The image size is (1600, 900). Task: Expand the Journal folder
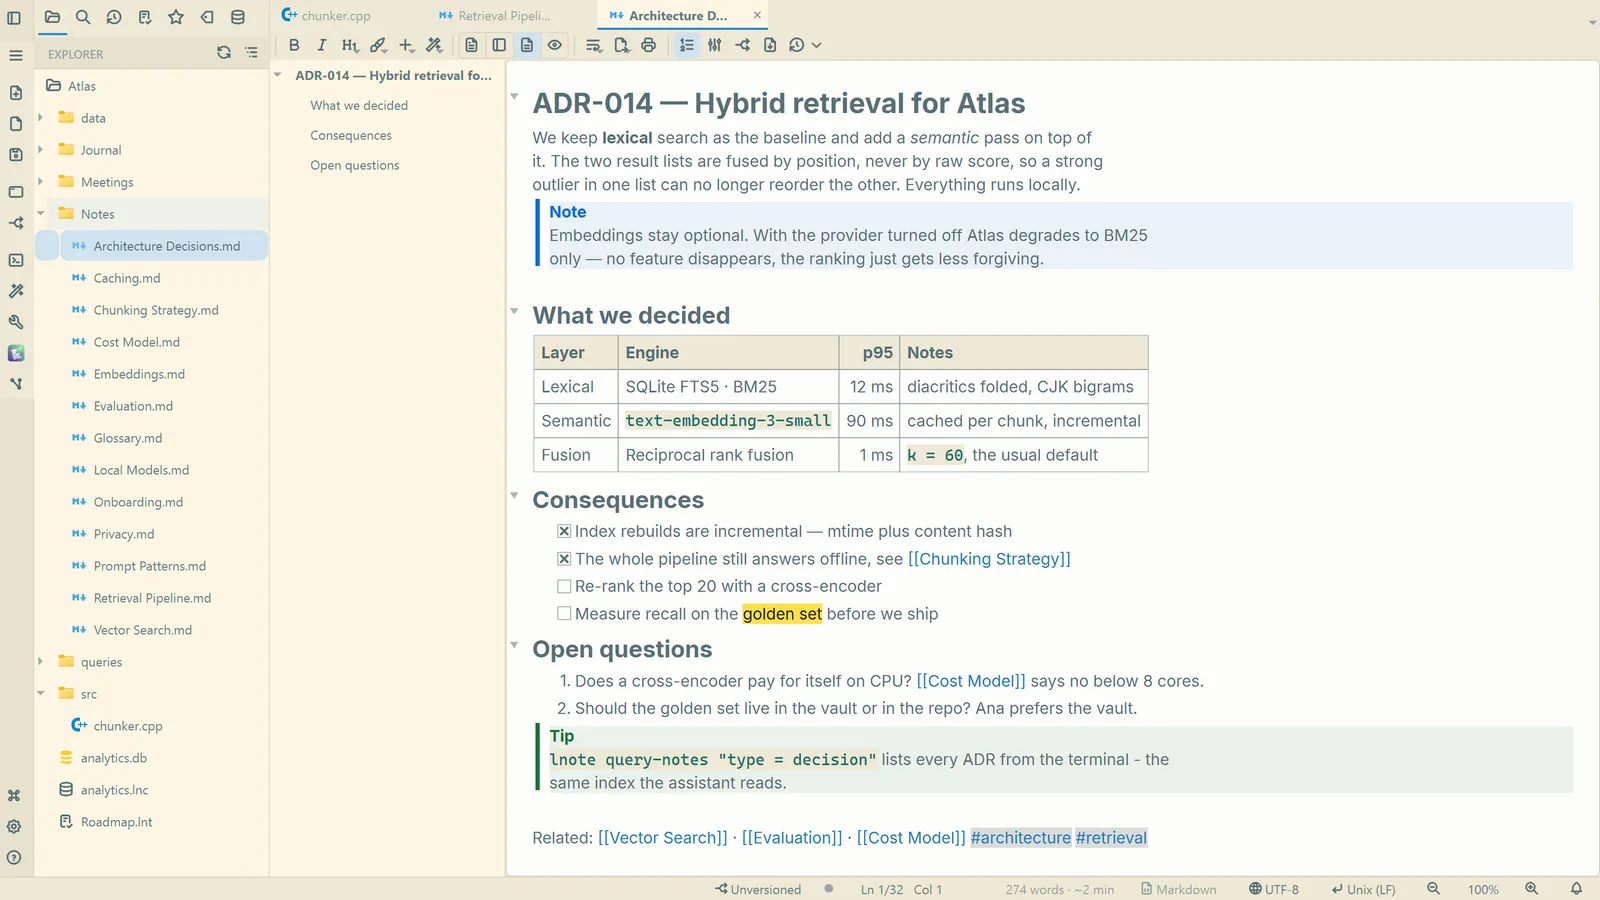40,150
